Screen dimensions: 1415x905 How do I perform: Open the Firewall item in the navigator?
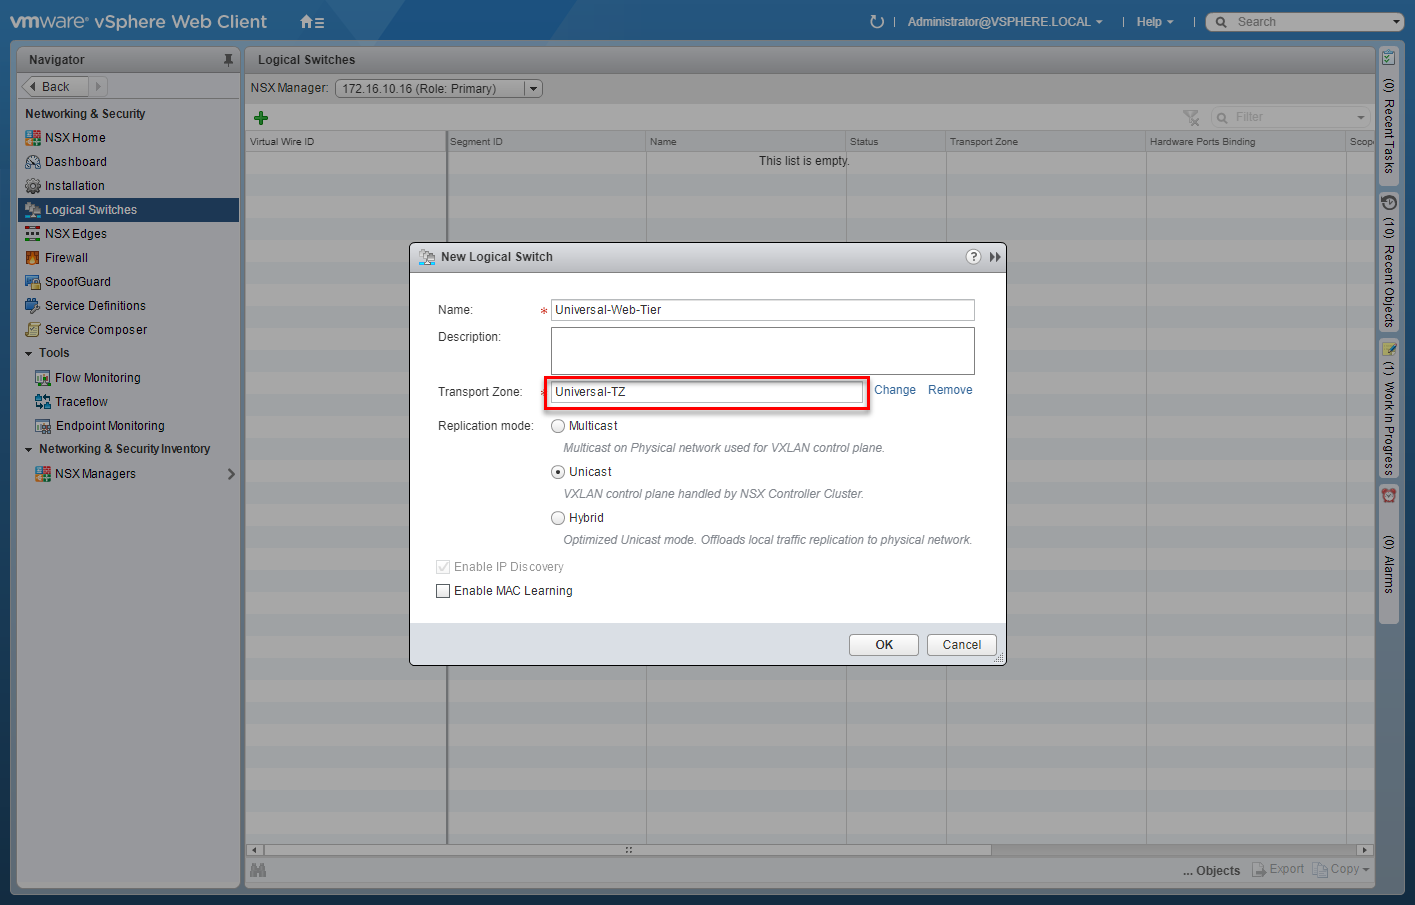[66, 258]
